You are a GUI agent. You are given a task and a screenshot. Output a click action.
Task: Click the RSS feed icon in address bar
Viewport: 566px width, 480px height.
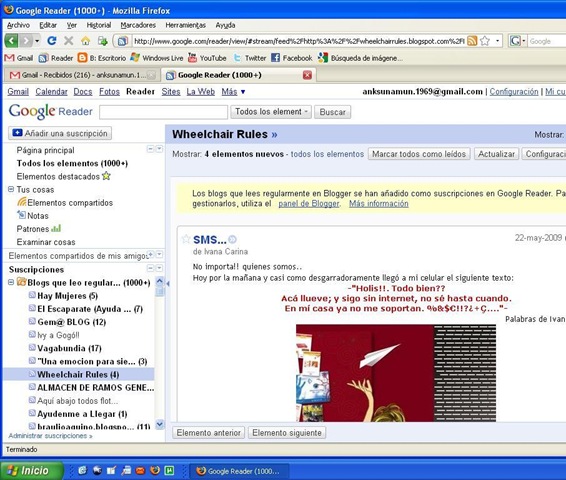coord(472,41)
